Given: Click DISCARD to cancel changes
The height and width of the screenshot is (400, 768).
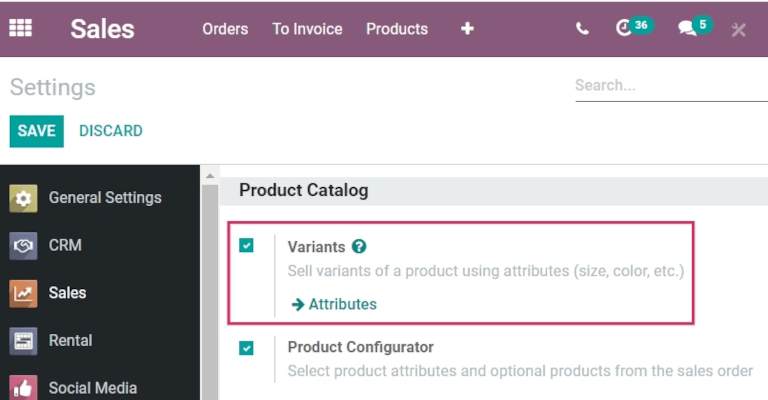Looking at the screenshot, I should click(x=111, y=131).
